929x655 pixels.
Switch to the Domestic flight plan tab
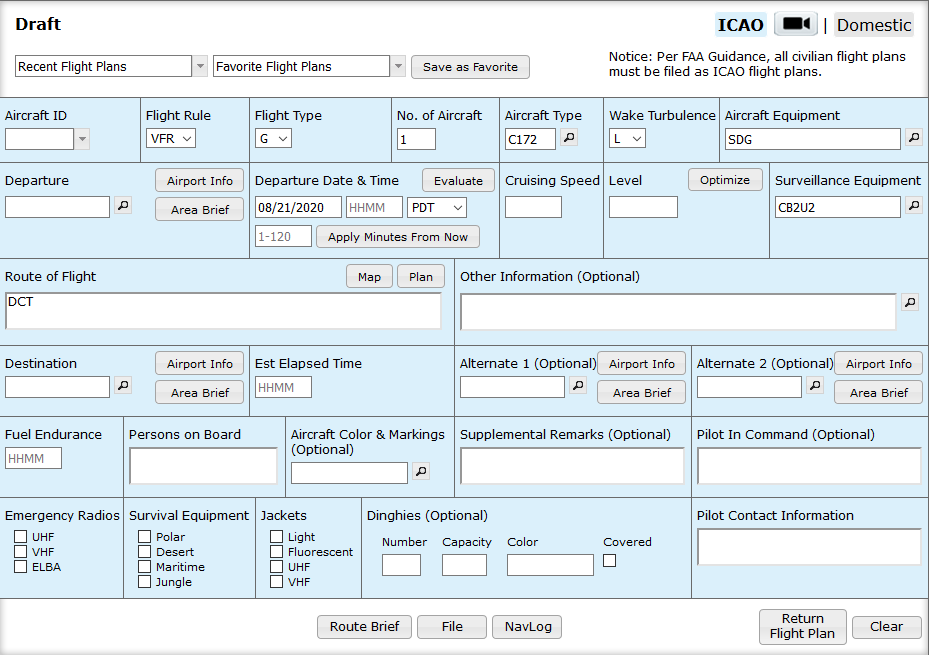click(x=873, y=25)
